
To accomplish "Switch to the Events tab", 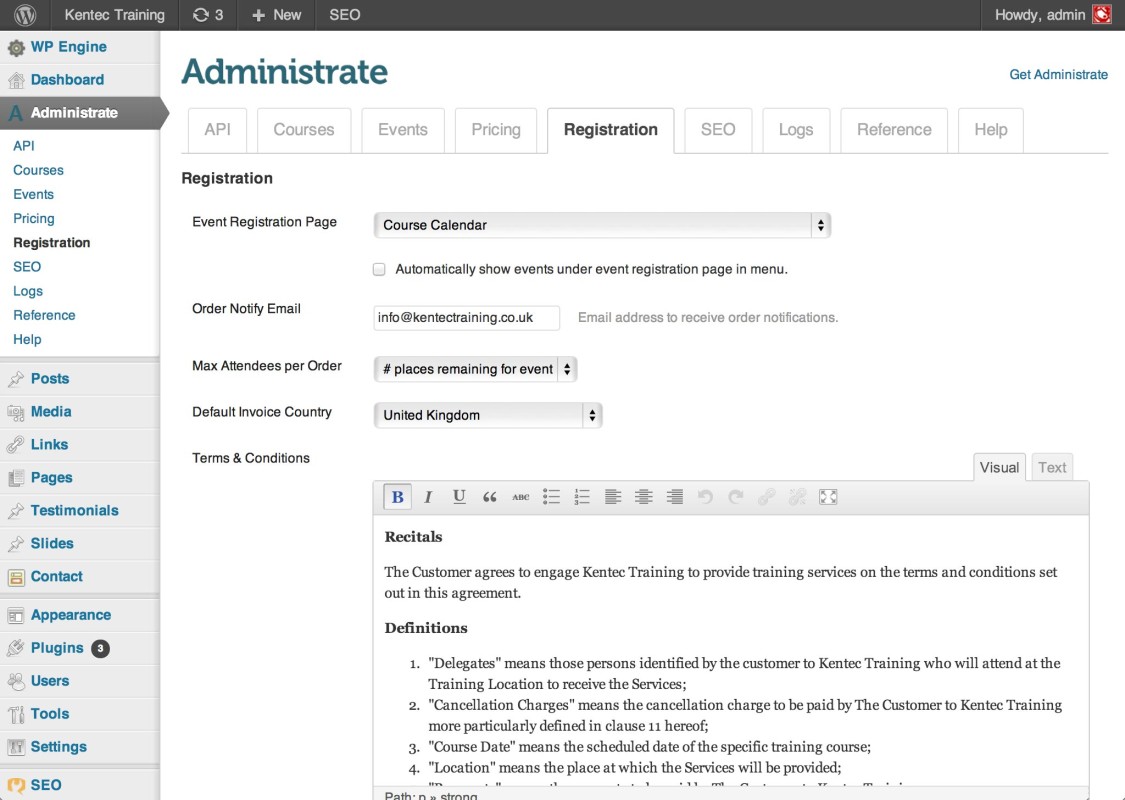I will (x=403, y=130).
